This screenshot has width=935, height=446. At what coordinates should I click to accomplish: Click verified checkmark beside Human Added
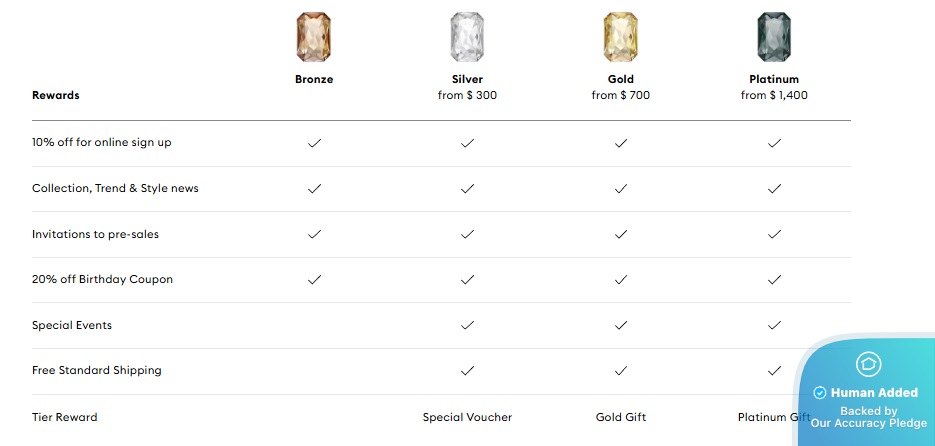820,393
